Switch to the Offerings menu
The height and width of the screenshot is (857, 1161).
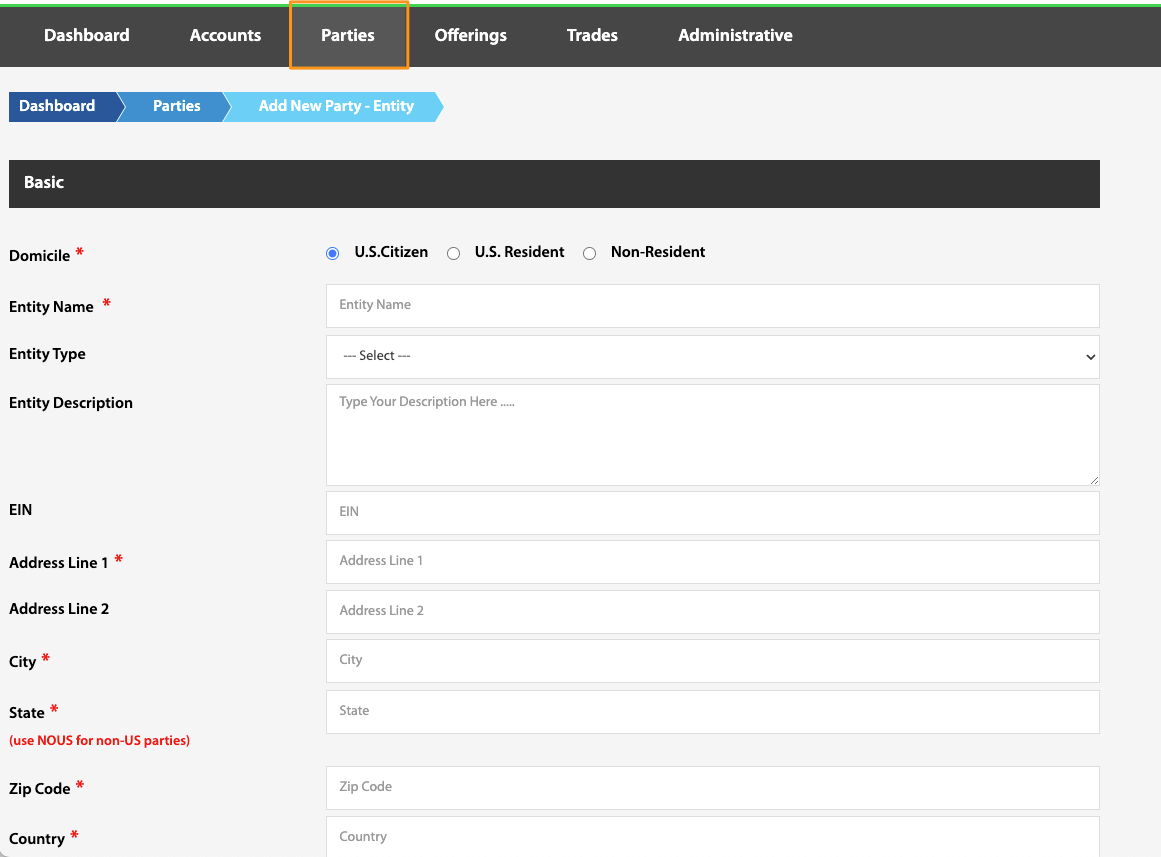470,35
